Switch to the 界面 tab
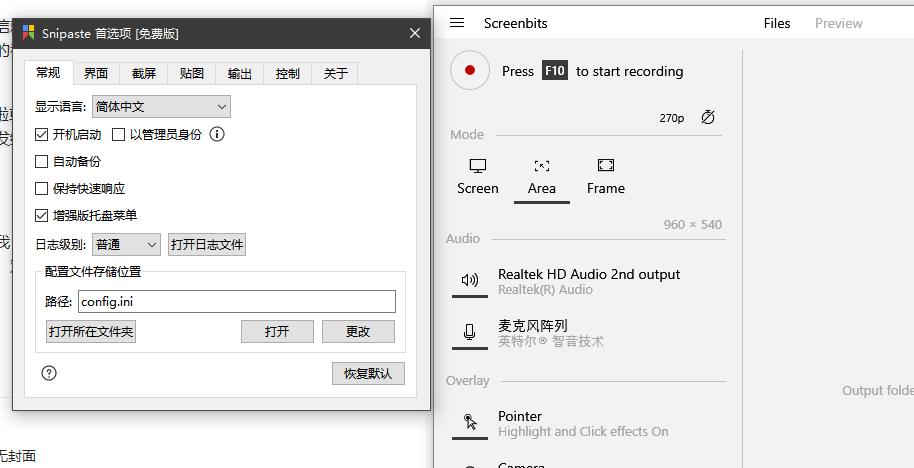Image resolution: width=914 pixels, height=468 pixels. coord(96,73)
